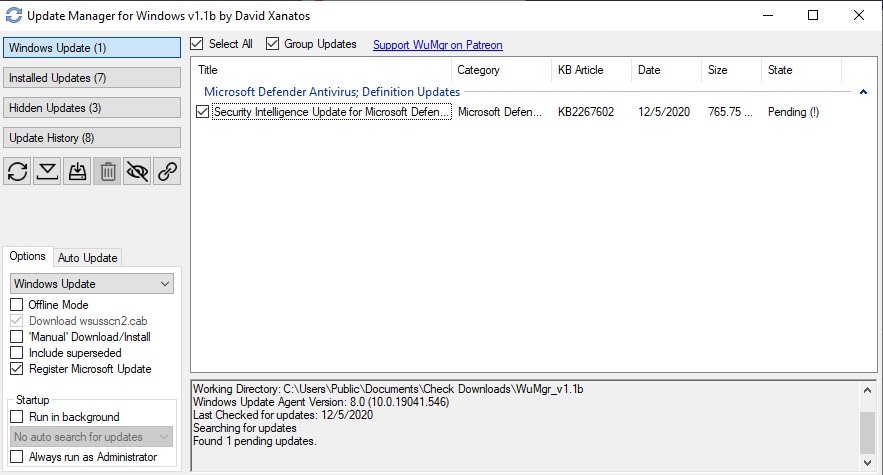This screenshot has height=475, width=883.
Task: Click the Last Checked for updates log line
Action: [x=283, y=415]
